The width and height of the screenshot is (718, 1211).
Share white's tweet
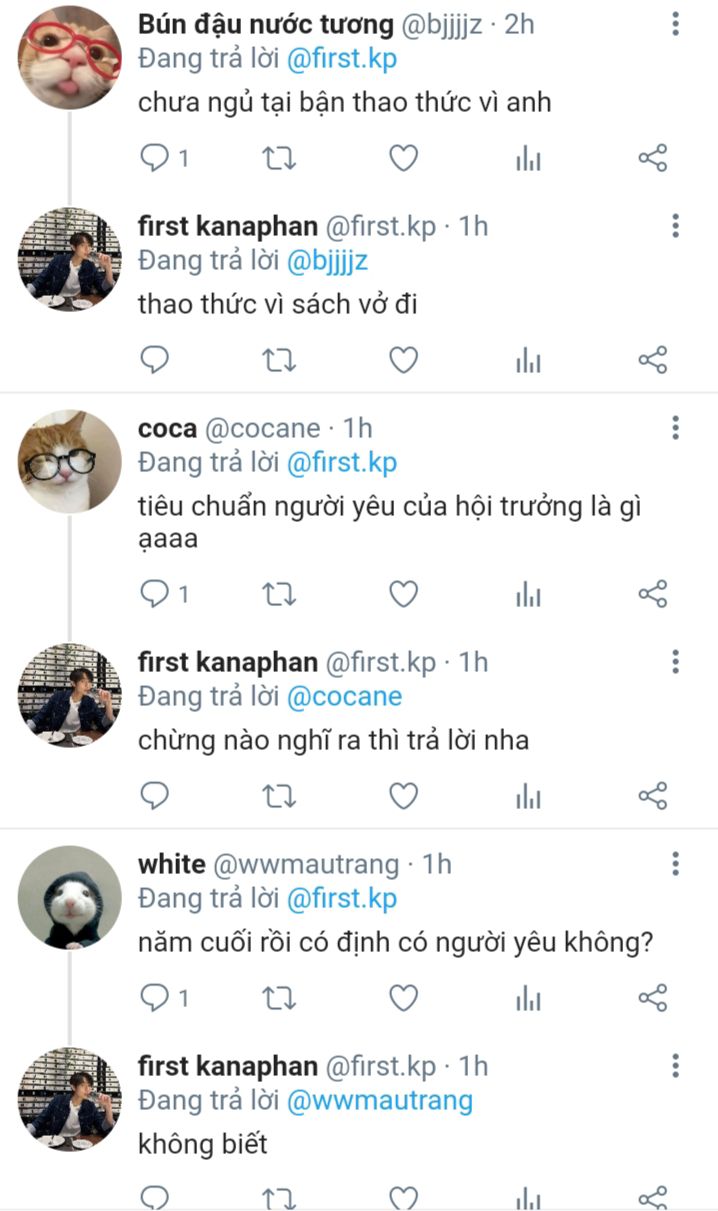(x=652, y=997)
